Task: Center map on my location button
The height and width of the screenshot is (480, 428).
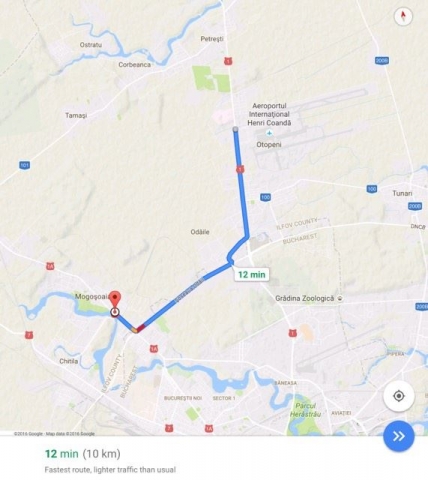Action: (x=399, y=396)
